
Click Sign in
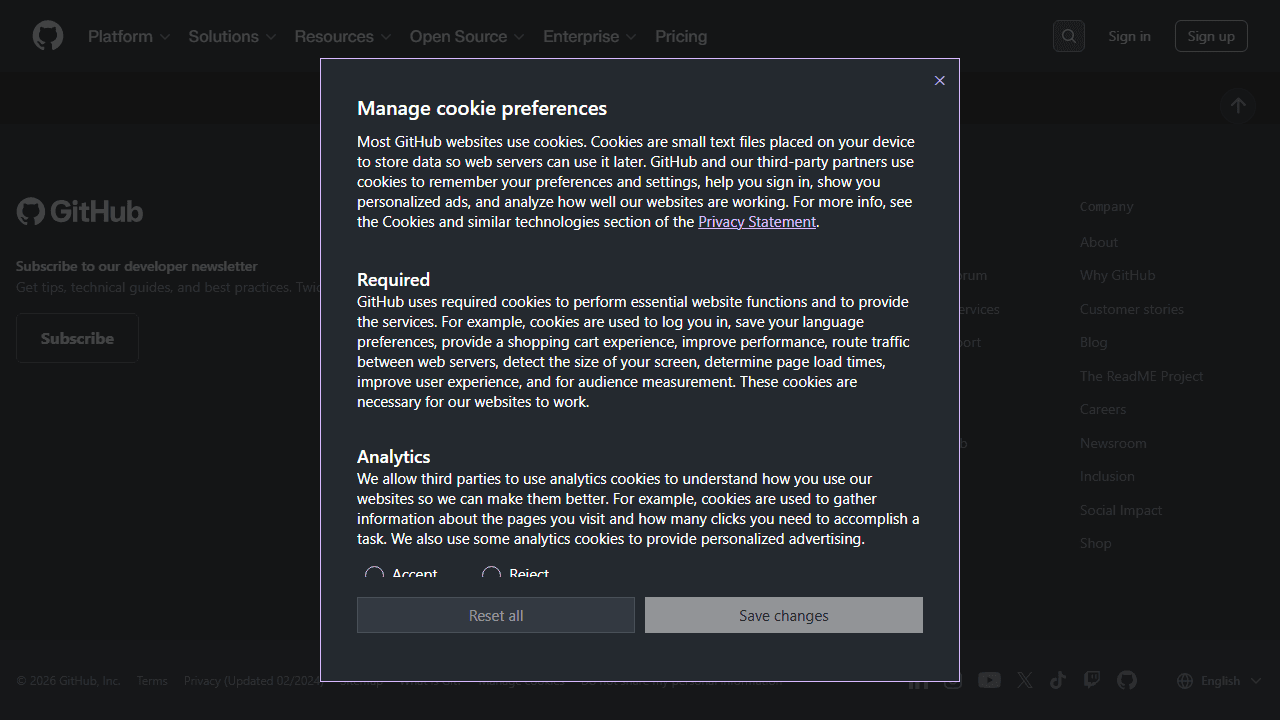click(x=1129, y=36)
